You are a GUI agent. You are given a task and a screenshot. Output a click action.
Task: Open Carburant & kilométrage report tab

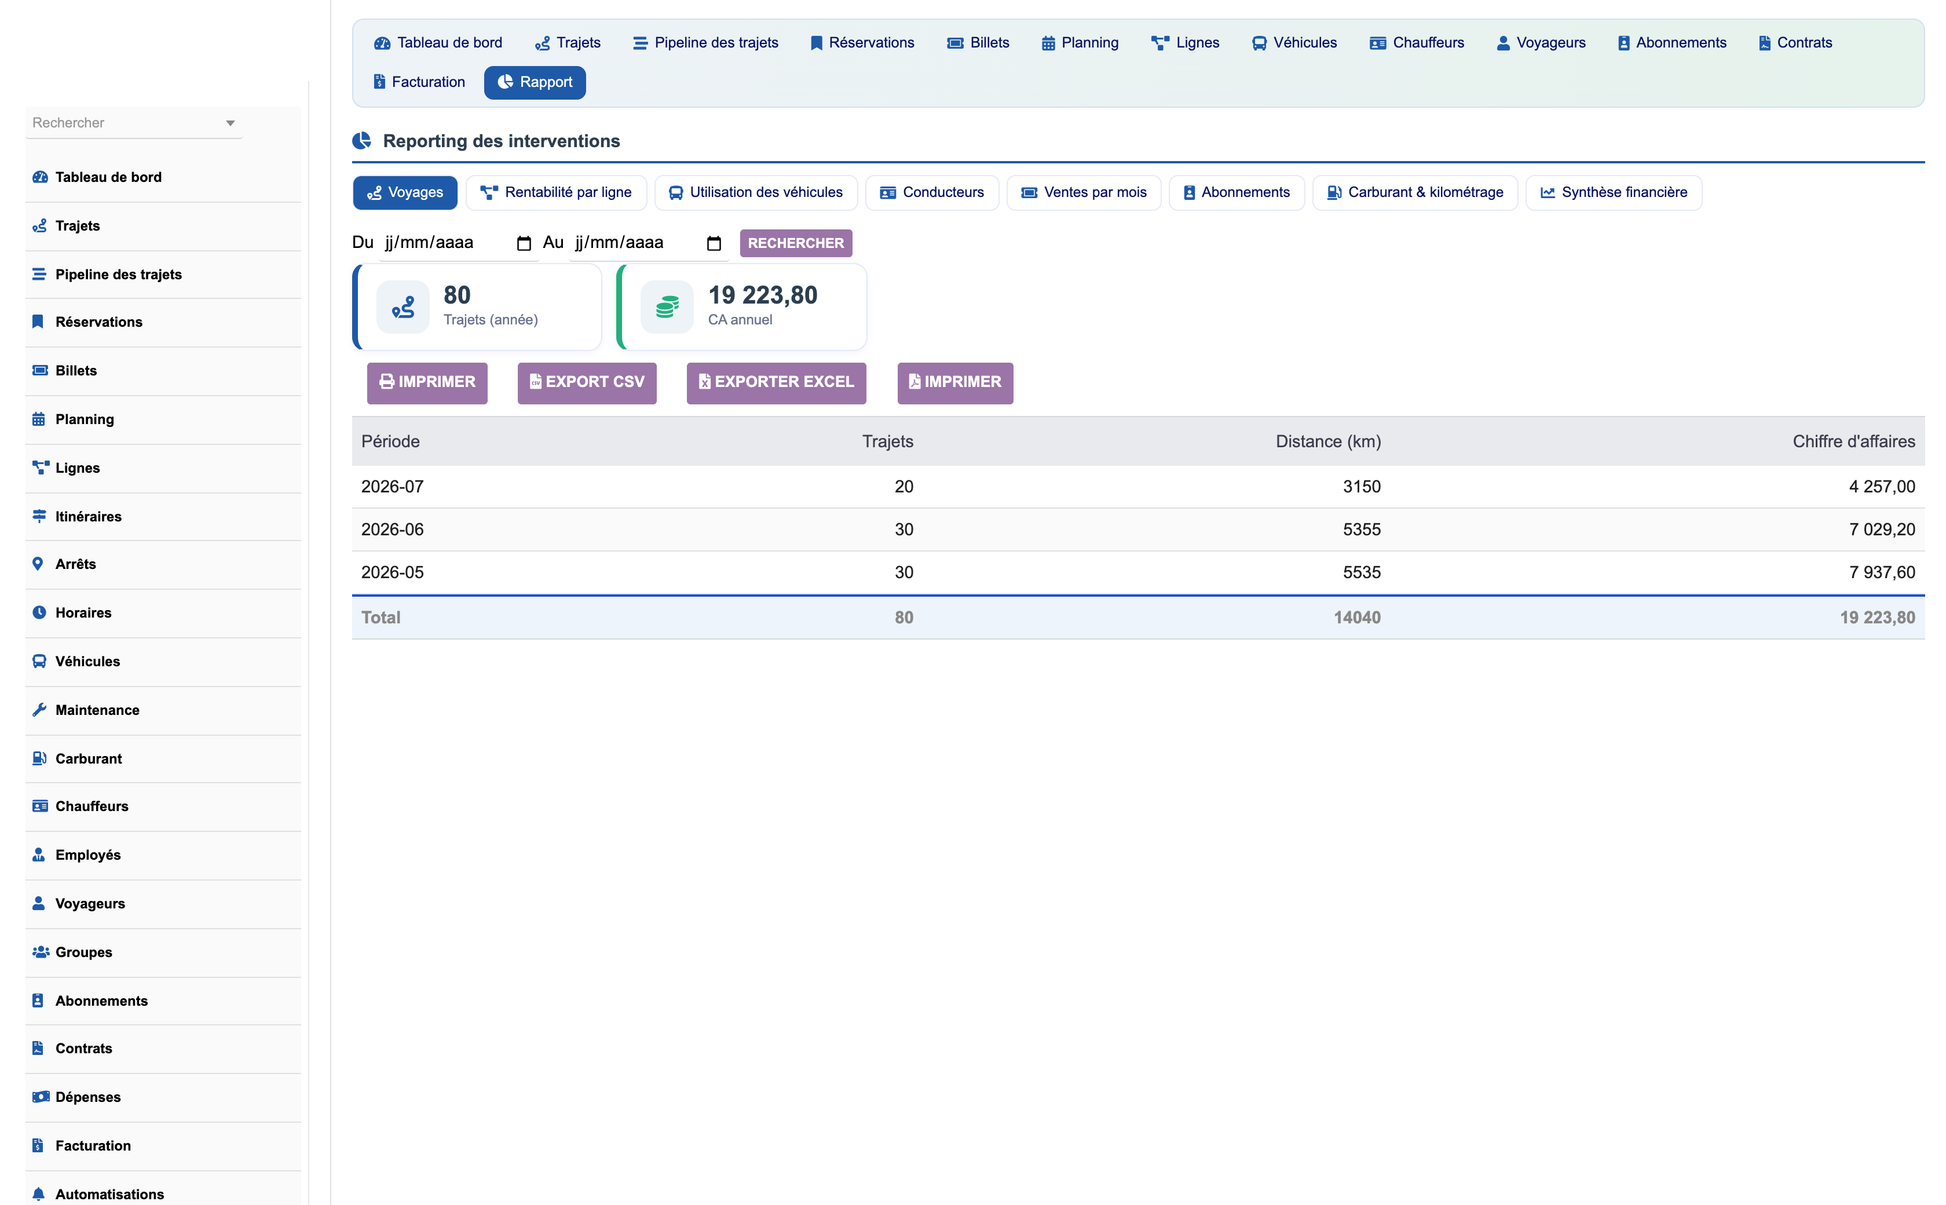click(1415, 193)
